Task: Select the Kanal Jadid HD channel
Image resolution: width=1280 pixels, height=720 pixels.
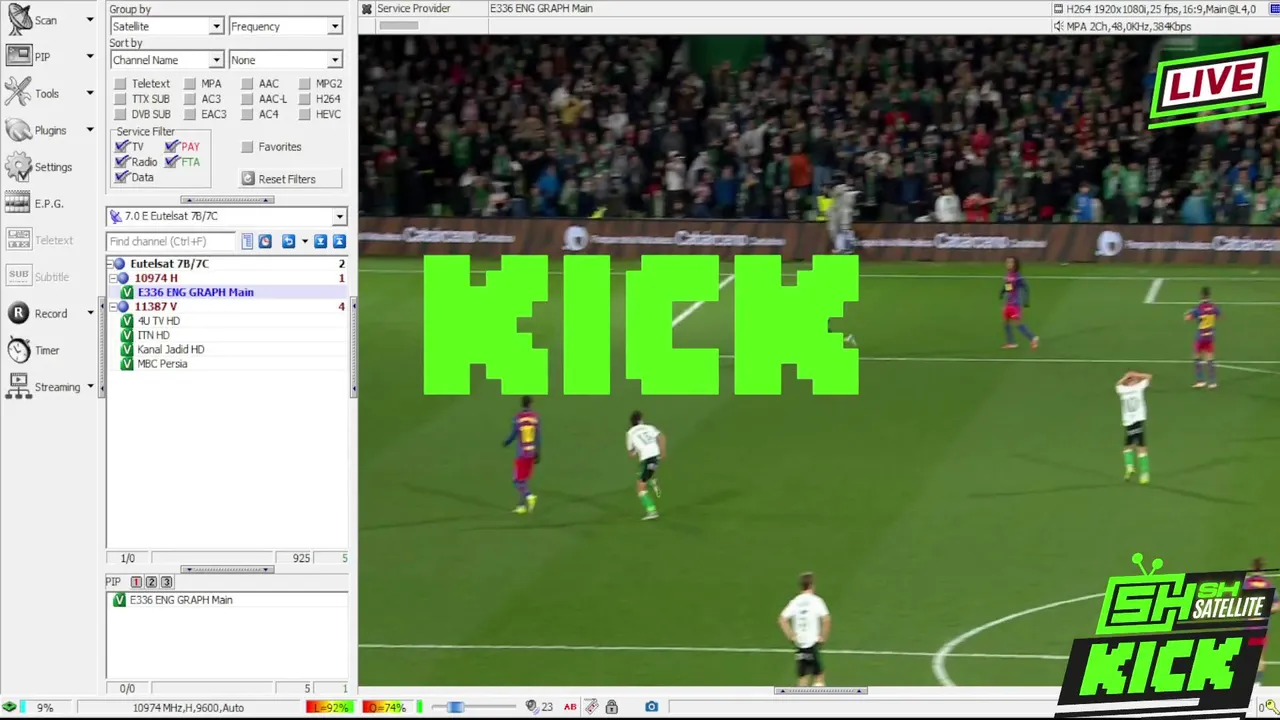Action: point(170,350)
